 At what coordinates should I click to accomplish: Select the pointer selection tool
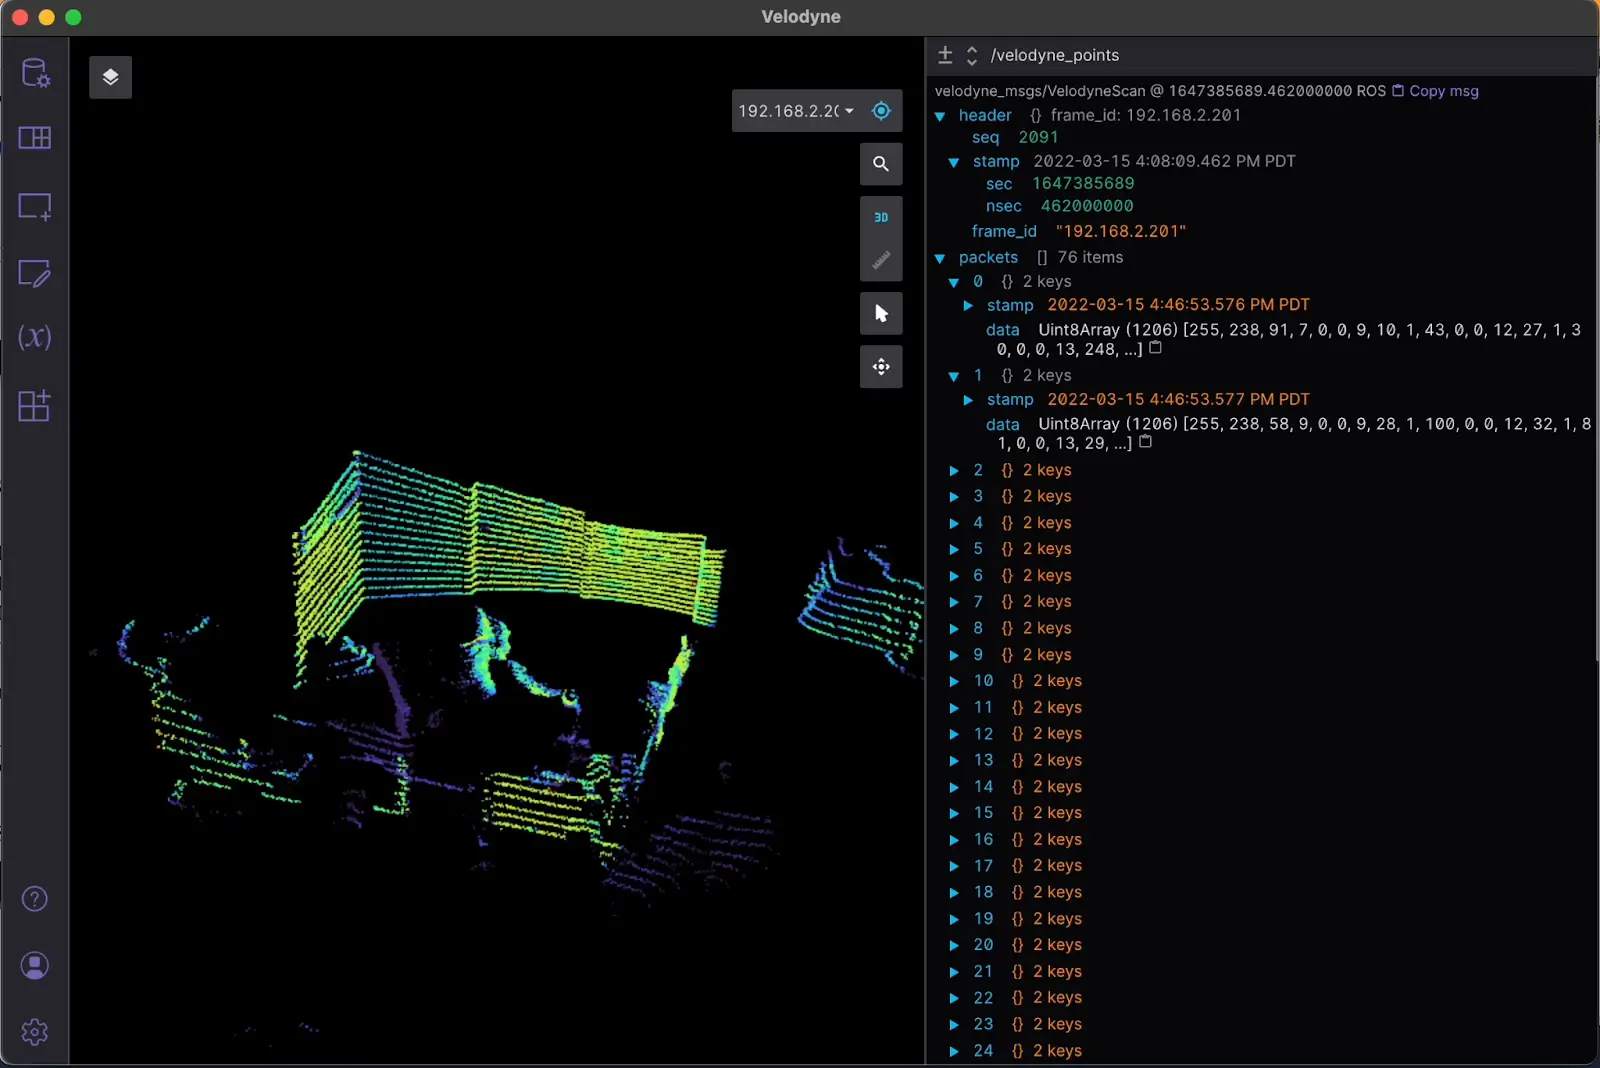point(881,313)
